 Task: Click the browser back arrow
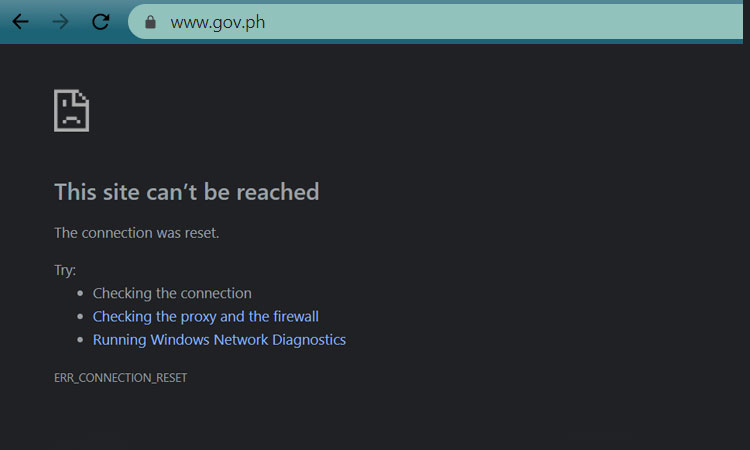pos(20,22)
